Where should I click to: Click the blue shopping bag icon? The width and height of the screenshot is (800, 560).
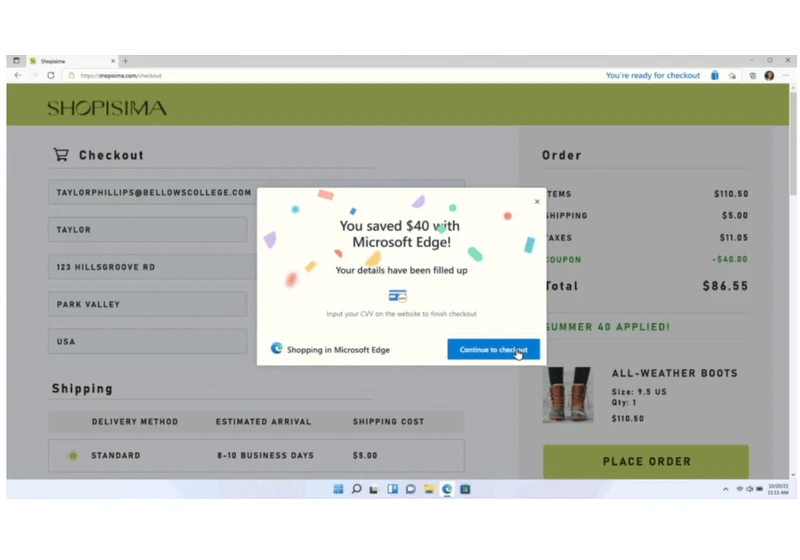(x=715, y=75)
